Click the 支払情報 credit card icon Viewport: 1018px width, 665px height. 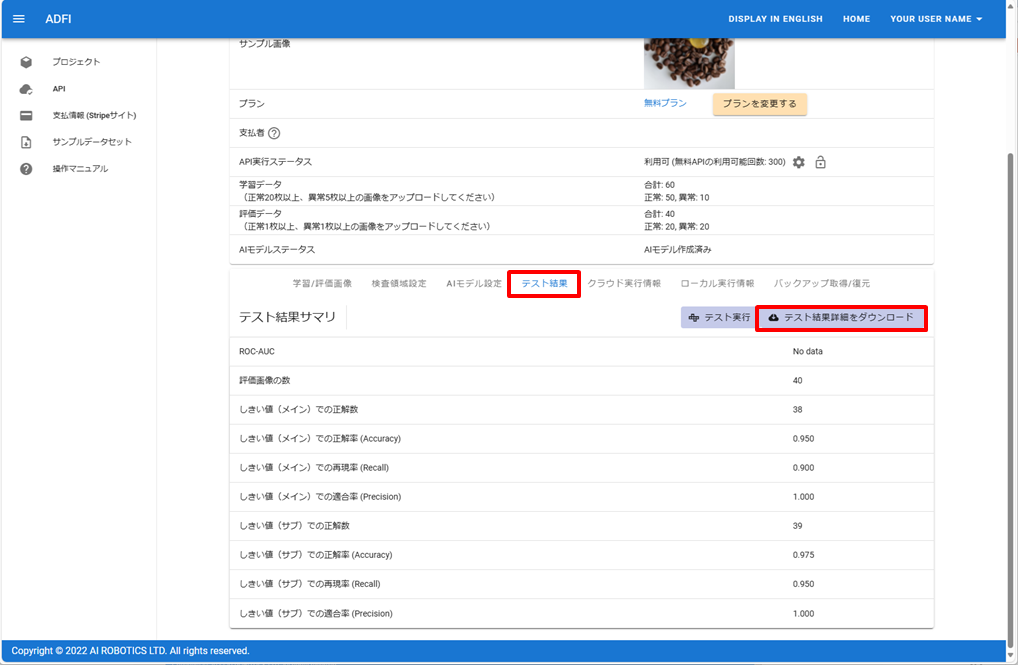(26, 116)
